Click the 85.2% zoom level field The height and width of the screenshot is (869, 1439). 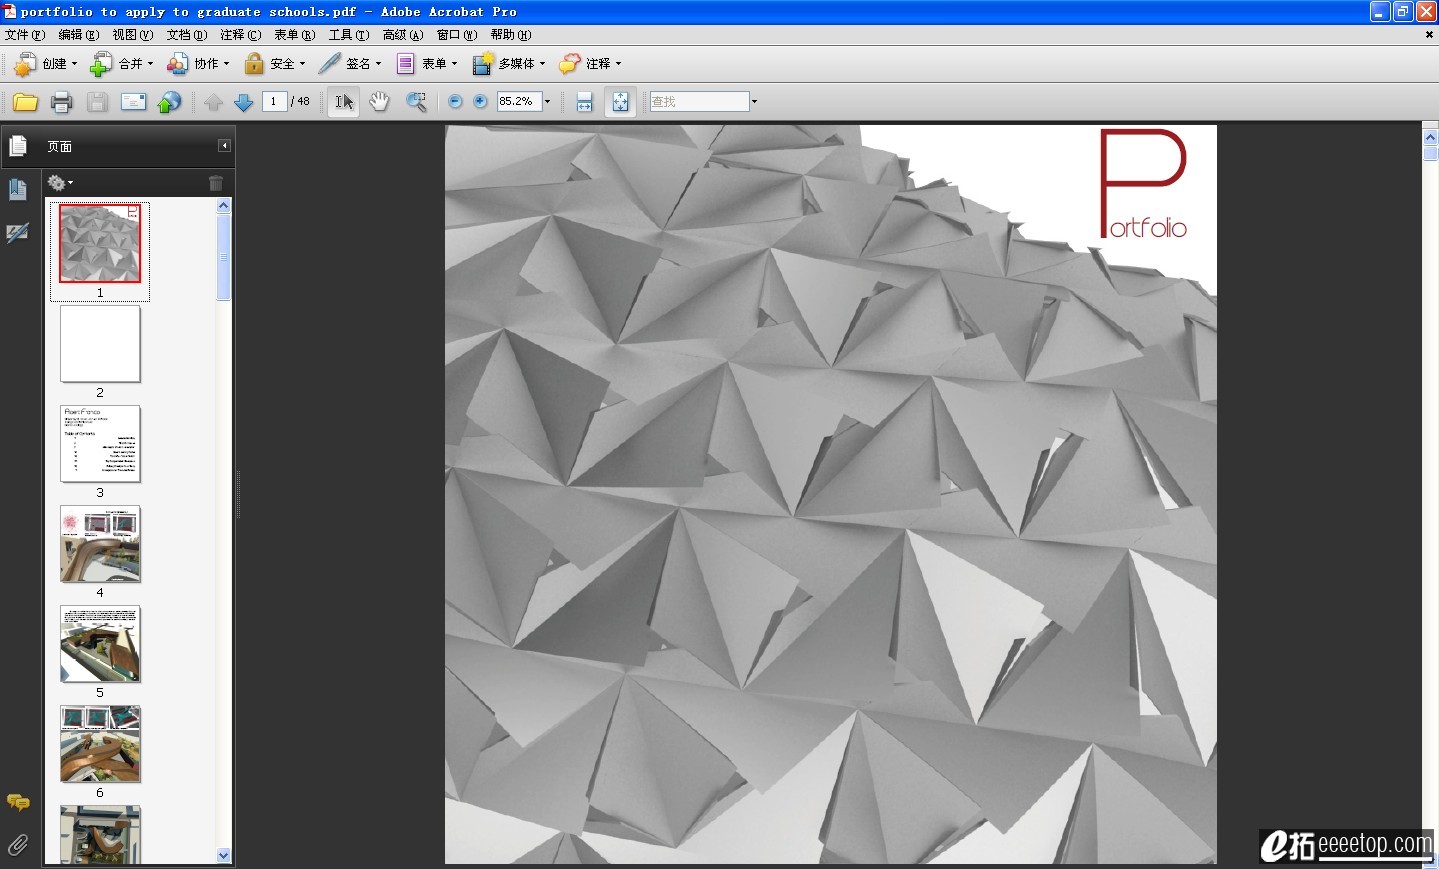click(x=519, y=101)
